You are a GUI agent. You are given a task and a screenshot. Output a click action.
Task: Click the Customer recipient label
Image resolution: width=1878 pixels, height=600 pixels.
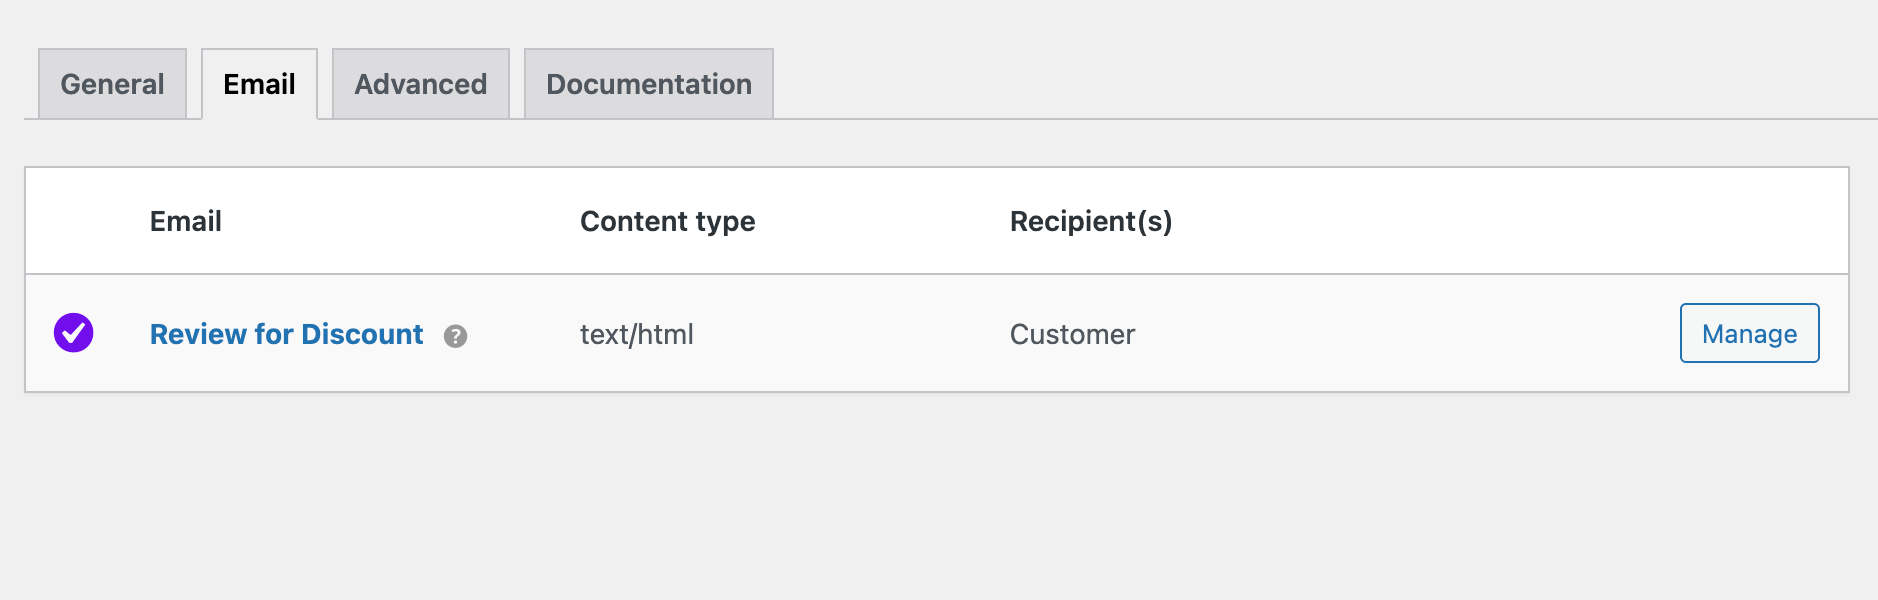pos(1072,334)
